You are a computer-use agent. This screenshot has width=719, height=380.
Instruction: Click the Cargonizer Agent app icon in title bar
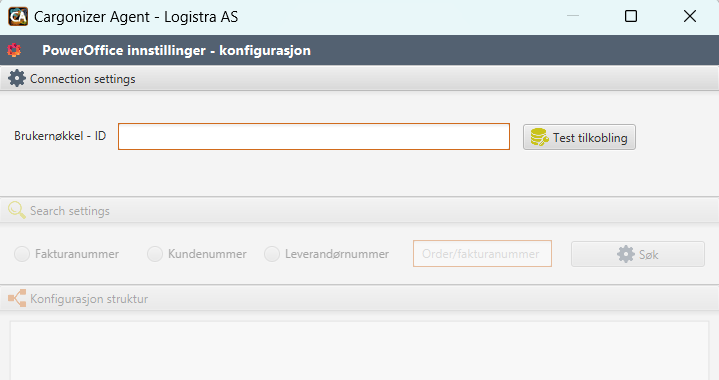point(18,17)
